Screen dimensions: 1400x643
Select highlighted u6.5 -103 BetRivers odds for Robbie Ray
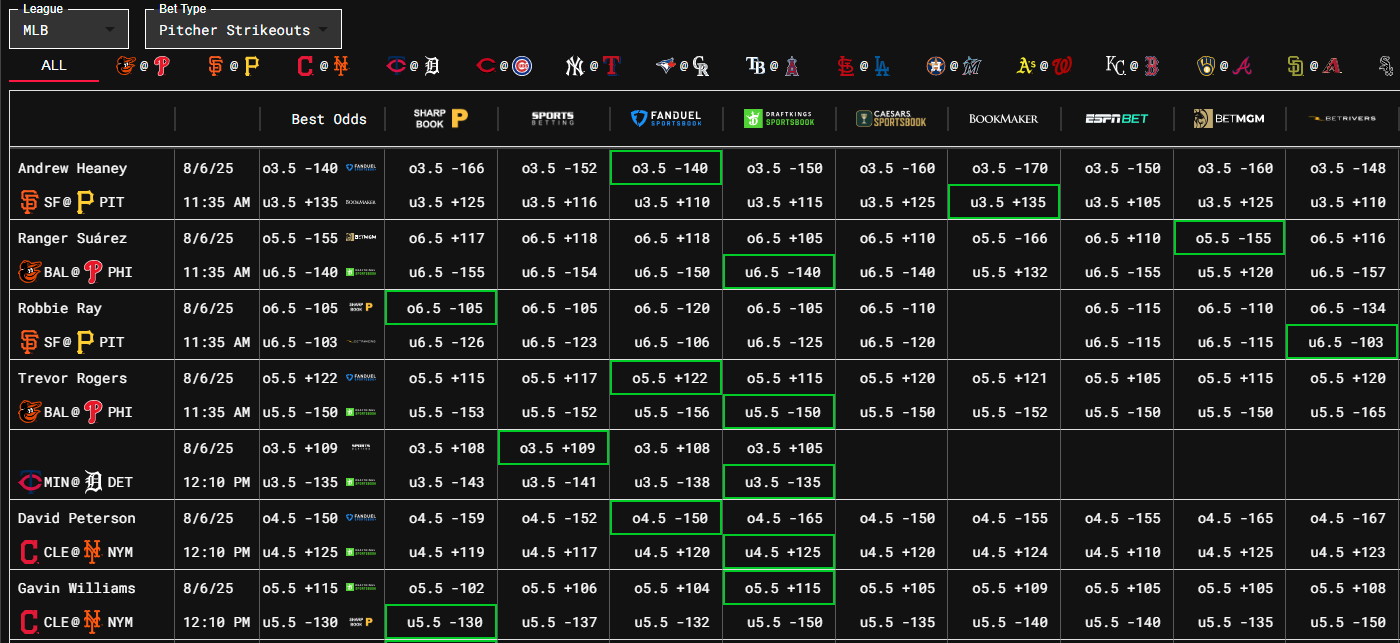(1341, 342)
